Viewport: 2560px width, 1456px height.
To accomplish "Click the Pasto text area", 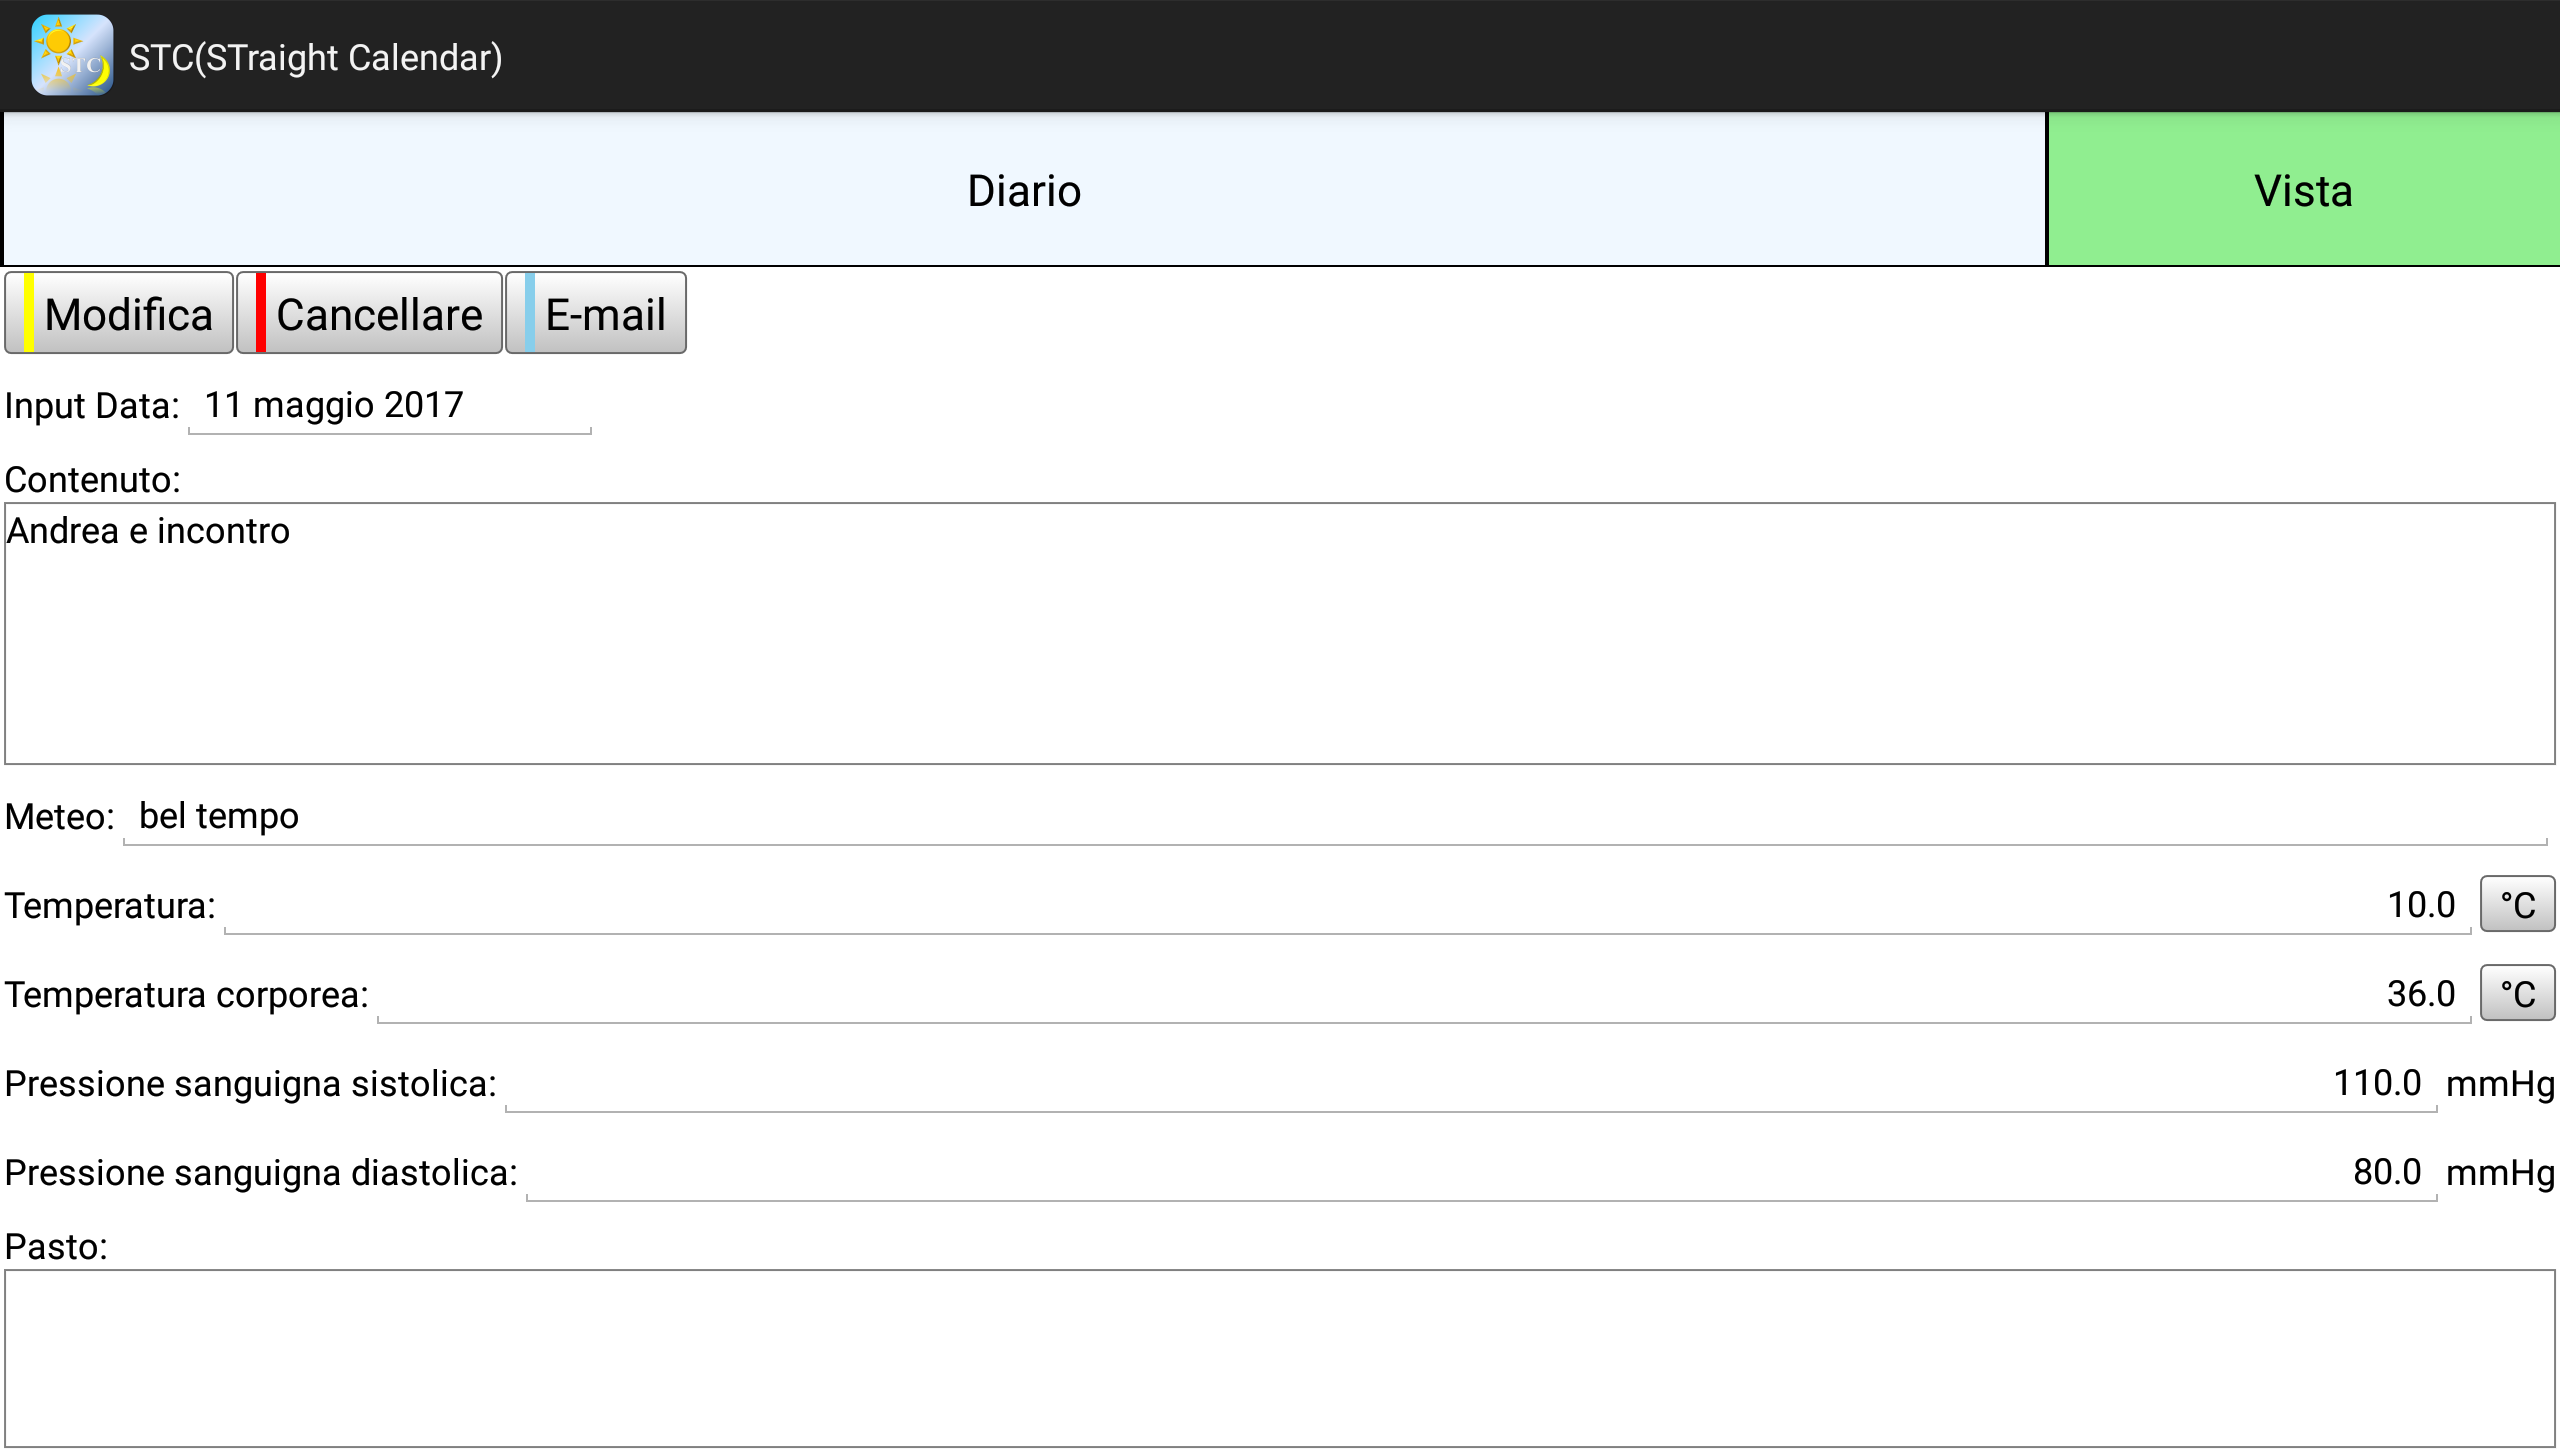I will click(x=1280, y=1358).
